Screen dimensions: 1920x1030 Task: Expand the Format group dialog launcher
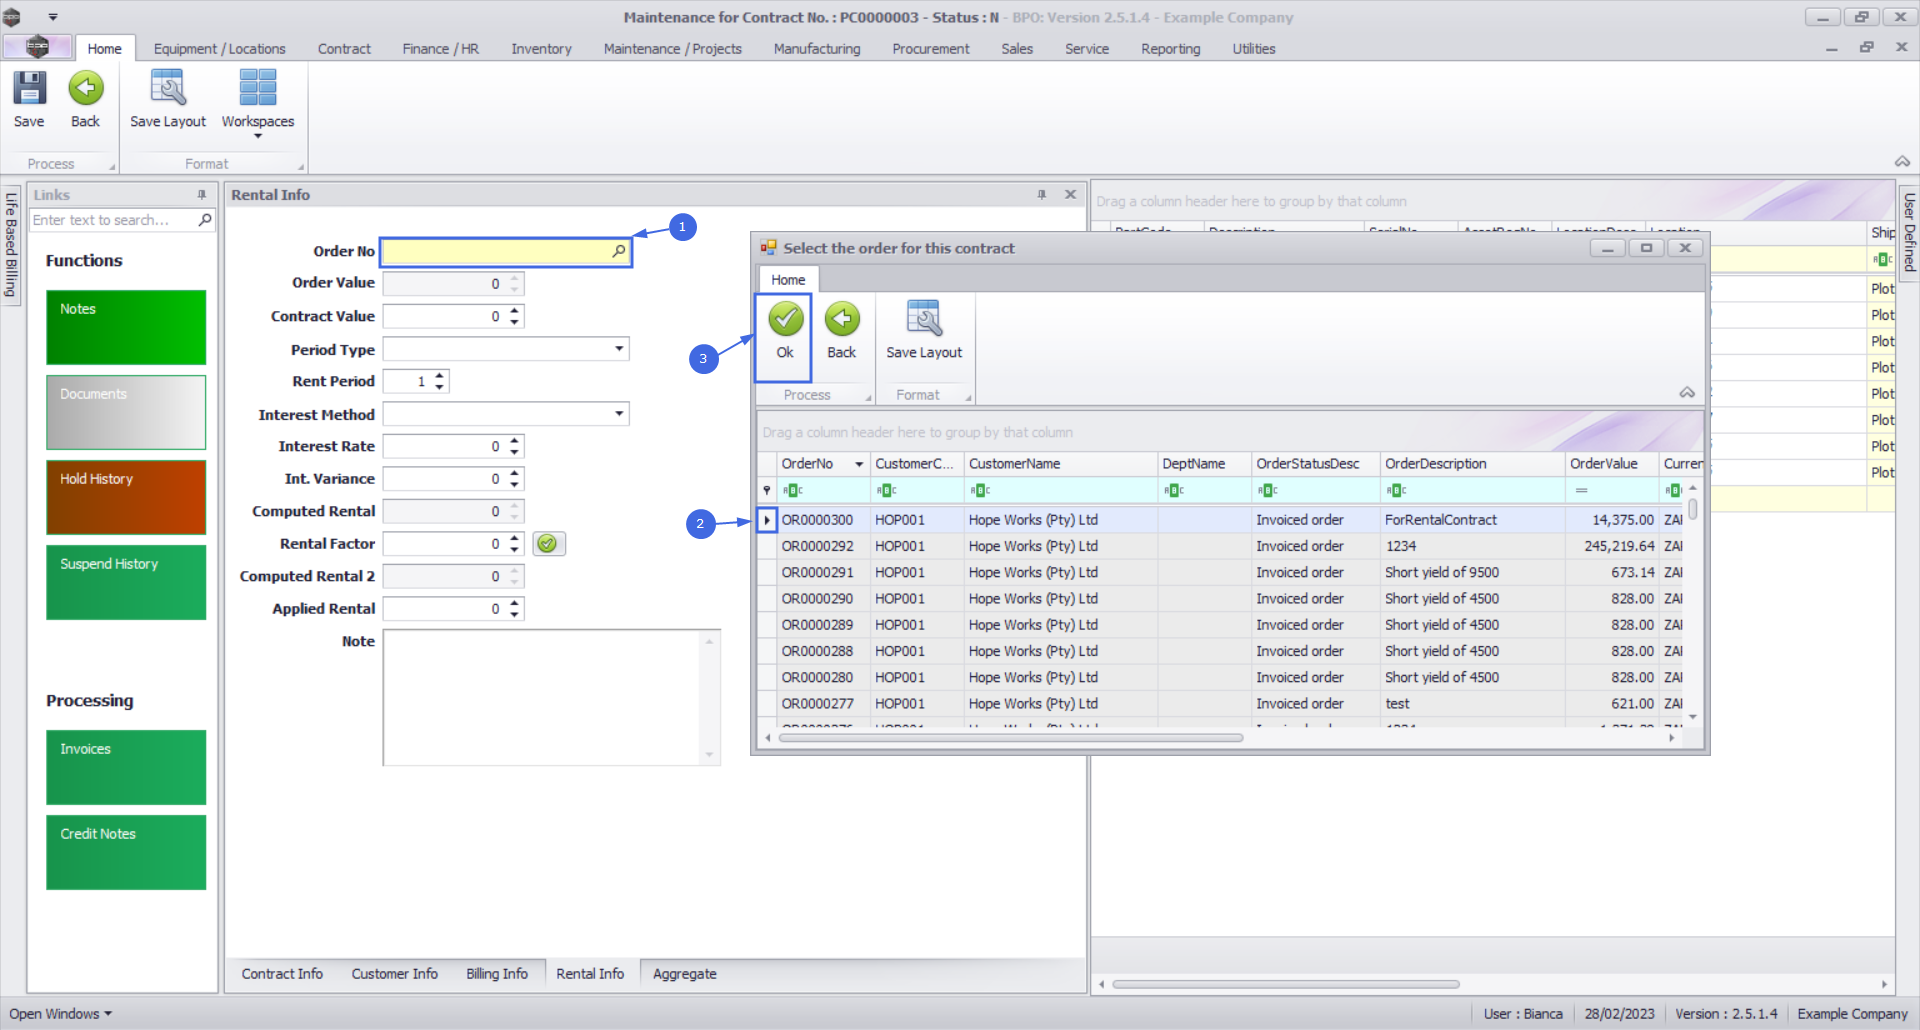click(301, 167)
